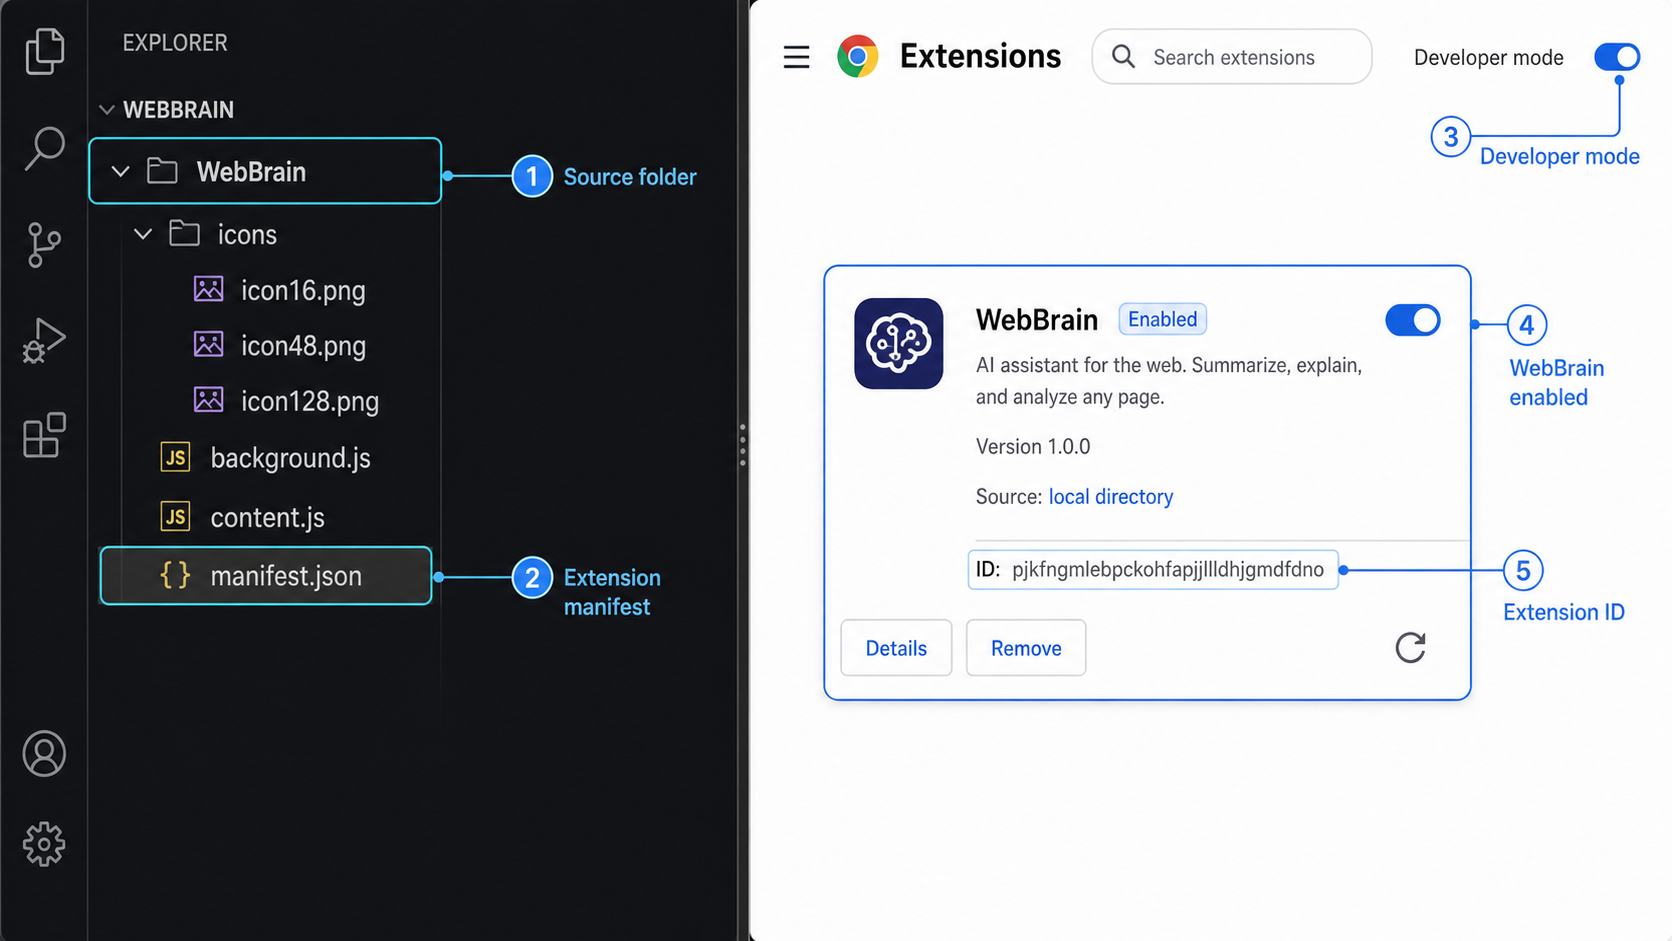Collapse the icons folder chevron
The height and width of the screenshot is (941, 1672).
tap(143, 234)
